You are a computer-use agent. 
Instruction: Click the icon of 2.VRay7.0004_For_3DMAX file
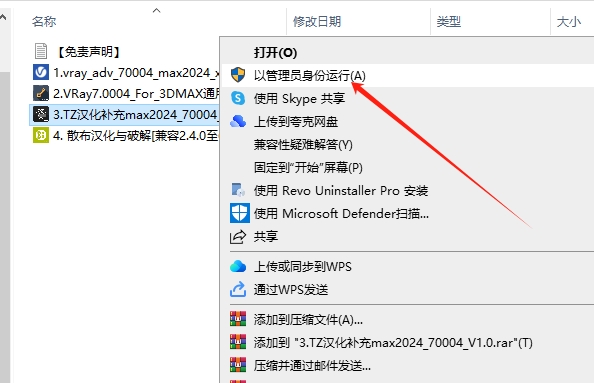pos(41,93)
